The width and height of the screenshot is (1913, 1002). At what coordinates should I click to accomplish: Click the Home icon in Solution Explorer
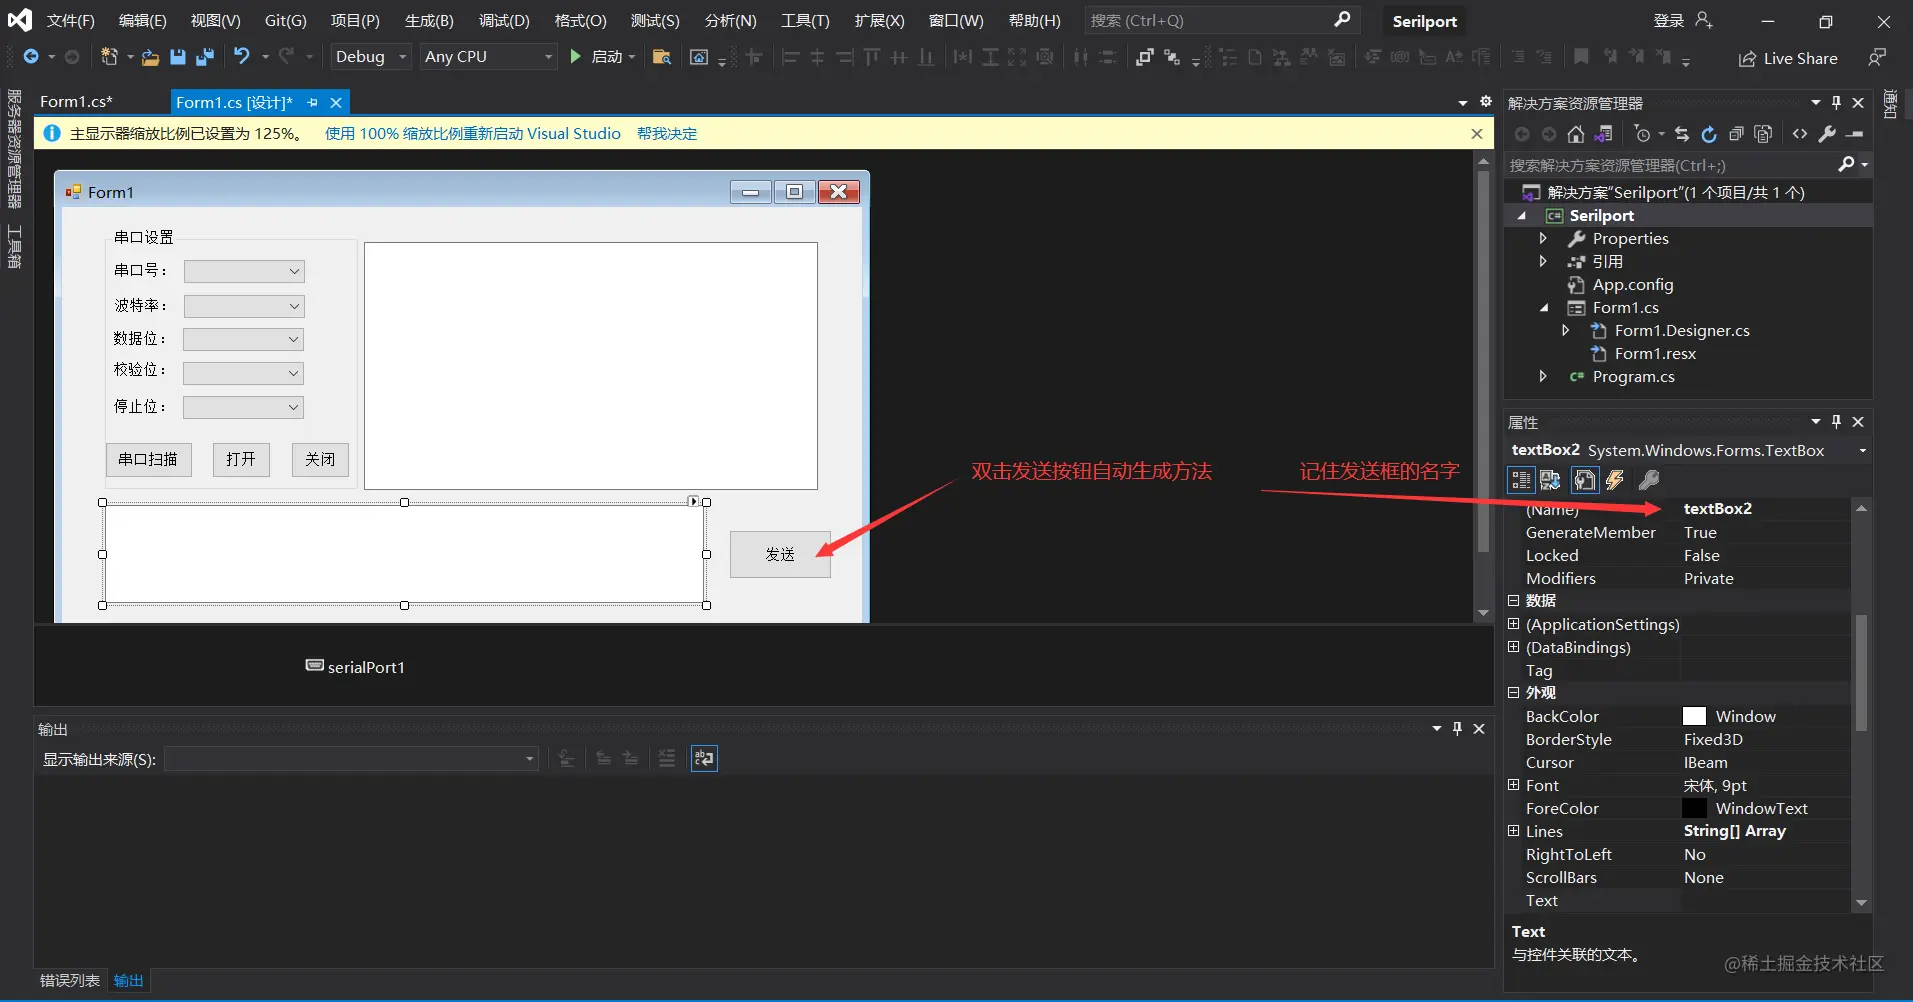click(1576, 134)
